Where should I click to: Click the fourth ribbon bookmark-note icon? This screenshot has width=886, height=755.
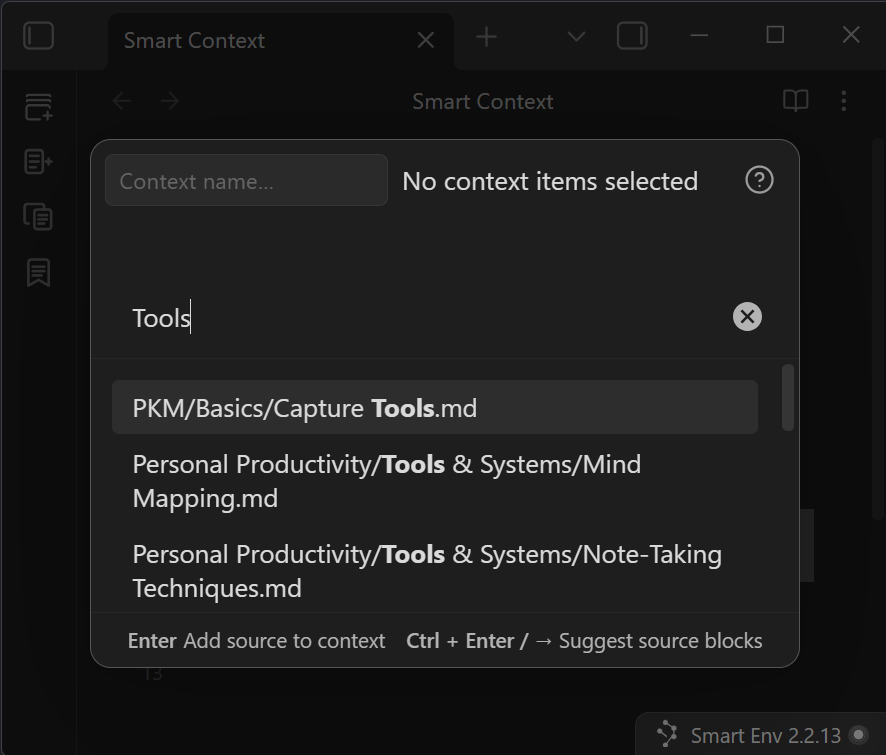pos(38,272)
